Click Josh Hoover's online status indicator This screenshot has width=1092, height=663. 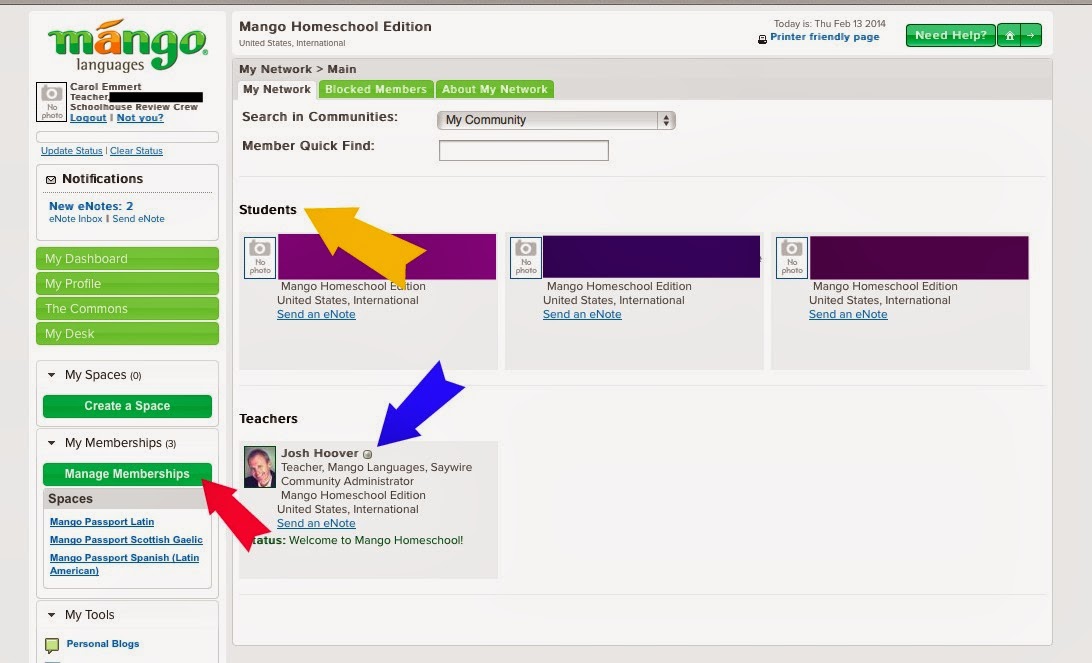[x=368, y=454]
